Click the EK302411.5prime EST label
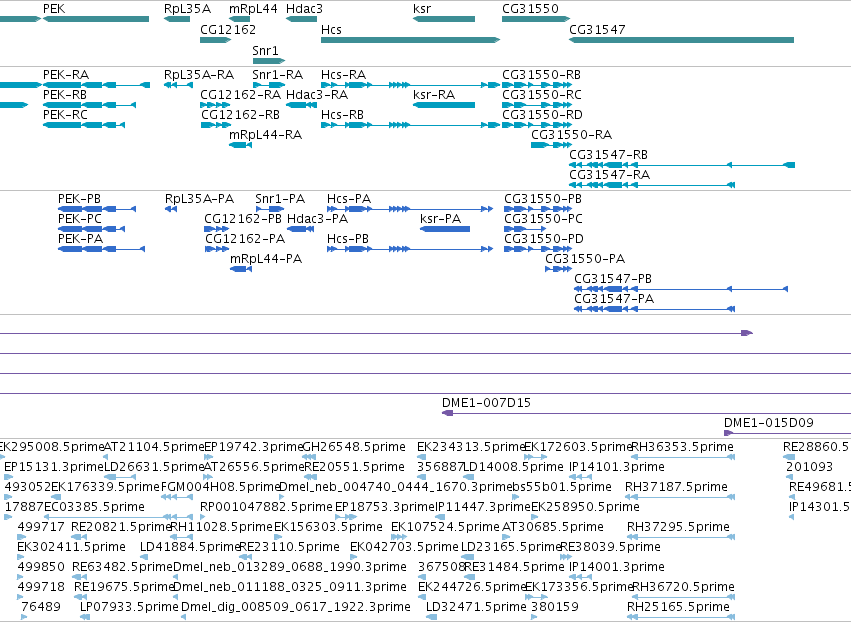 [71, 547]
